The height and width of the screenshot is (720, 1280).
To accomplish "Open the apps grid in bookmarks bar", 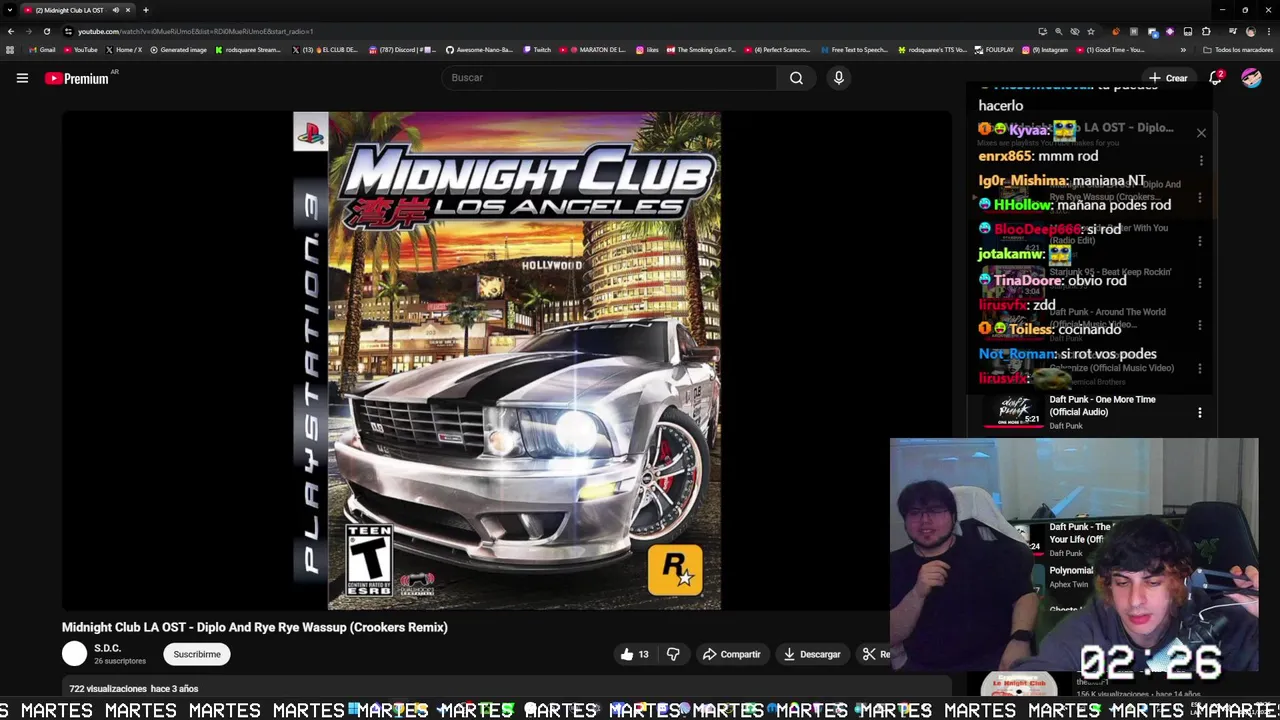I will 10,50.
